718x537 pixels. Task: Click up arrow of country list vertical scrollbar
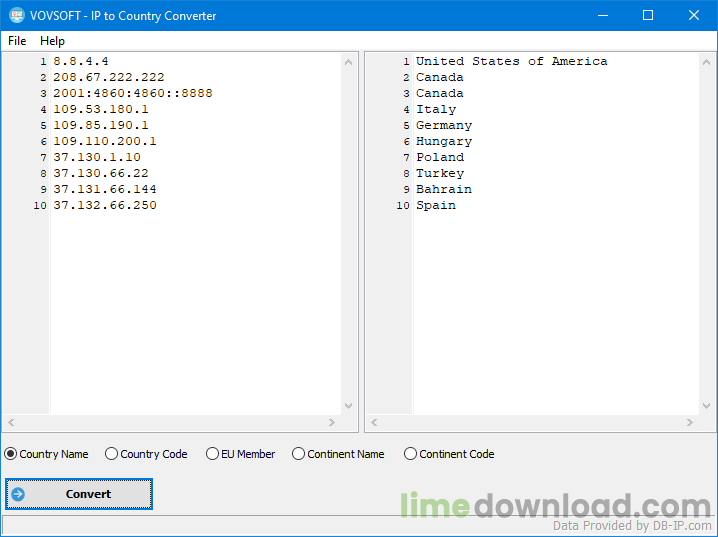coord(707,62)
